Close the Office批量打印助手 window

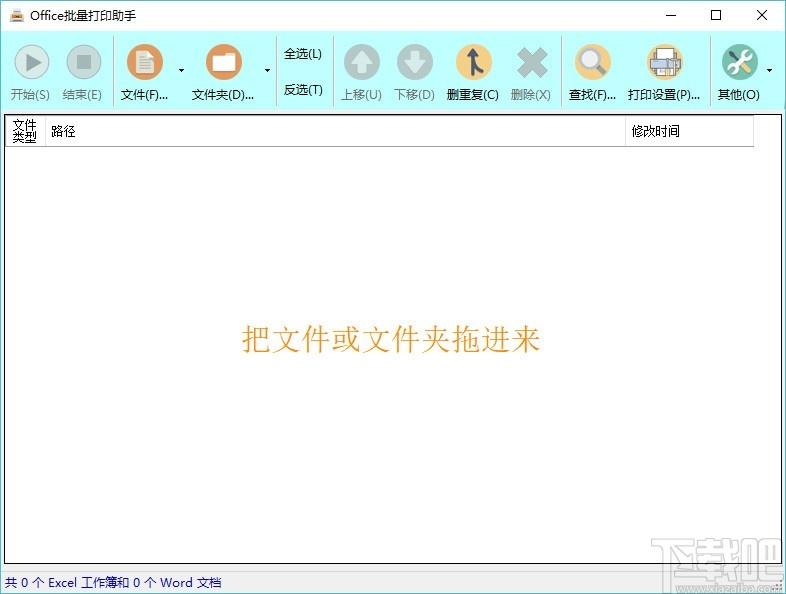762,16
